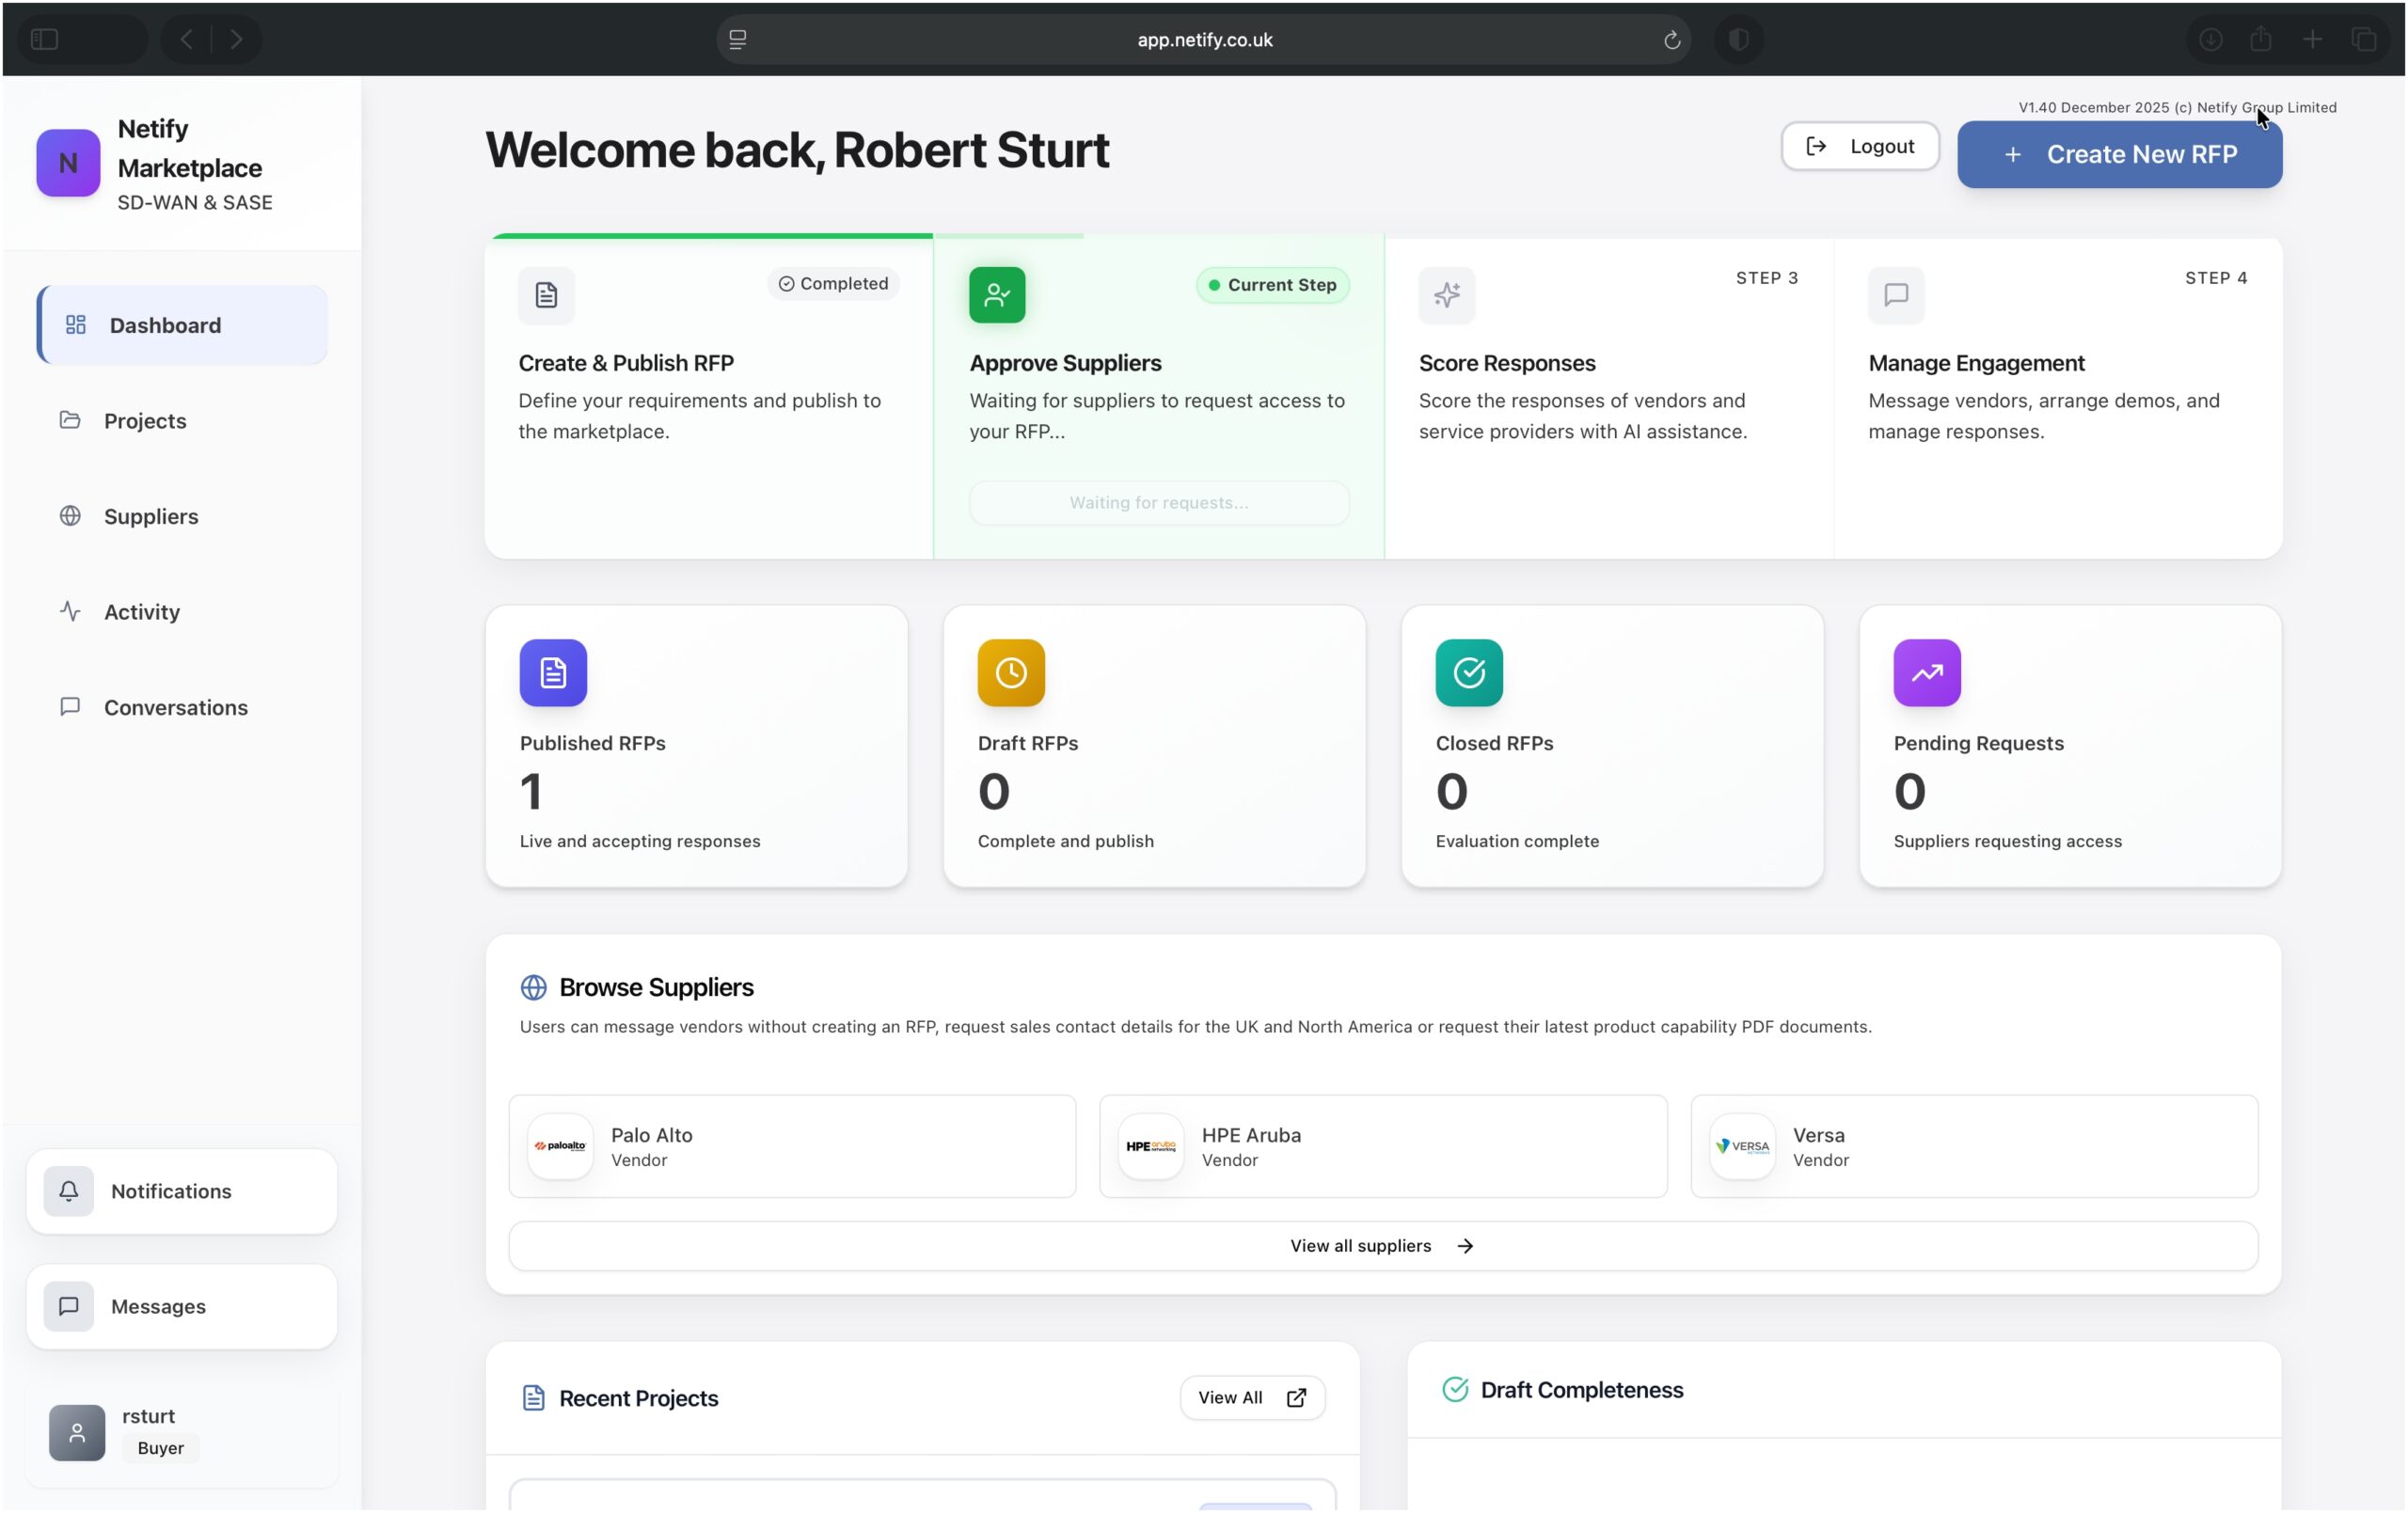The height and width of the screenshot is (1513, 2408).
Task: Click the Score Responses sparkle icon
Action: click(x=1447, y=294)
